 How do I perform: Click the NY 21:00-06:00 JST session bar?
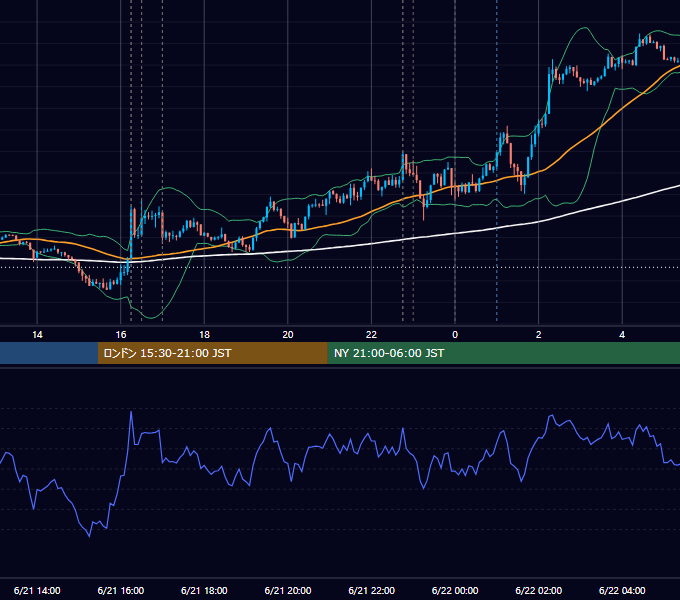tap(503, 353)
